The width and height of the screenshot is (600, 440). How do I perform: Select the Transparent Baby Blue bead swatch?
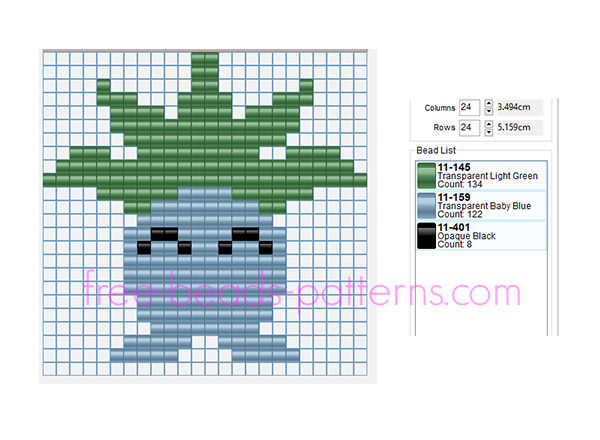pyautogui.click(x=426, y=205)
